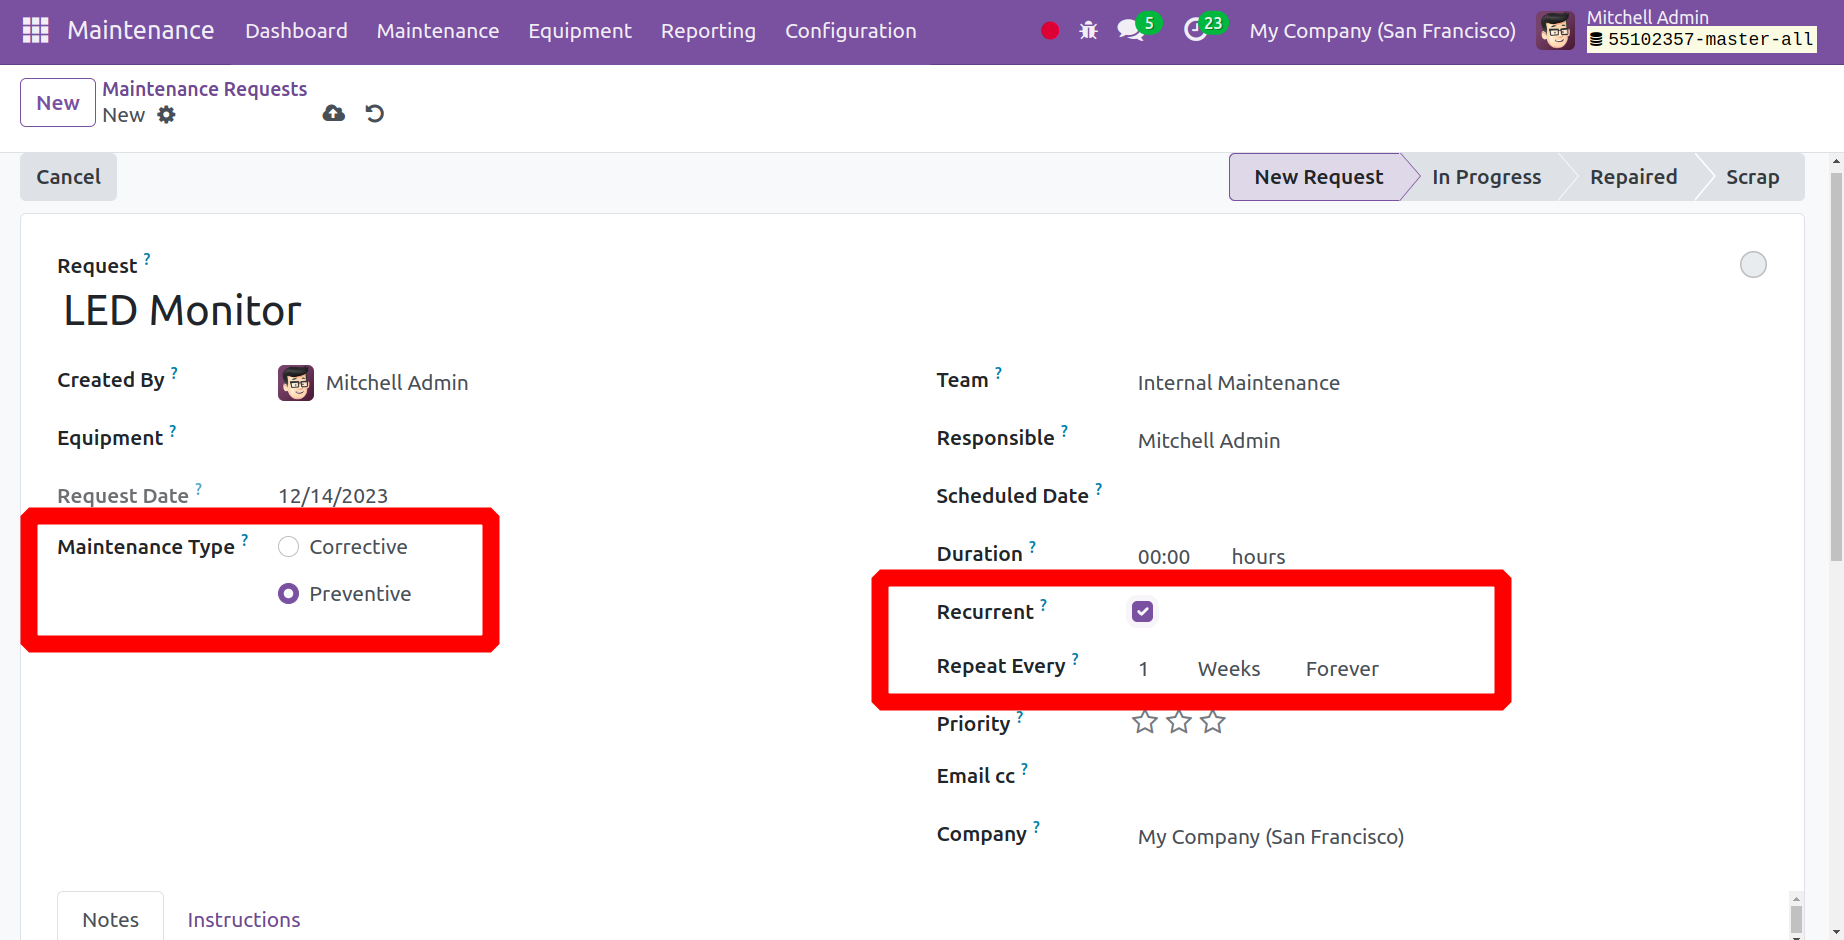
Task: Click Mitchell Admin avatar in top bar
Action: [x=1555, y=31]
